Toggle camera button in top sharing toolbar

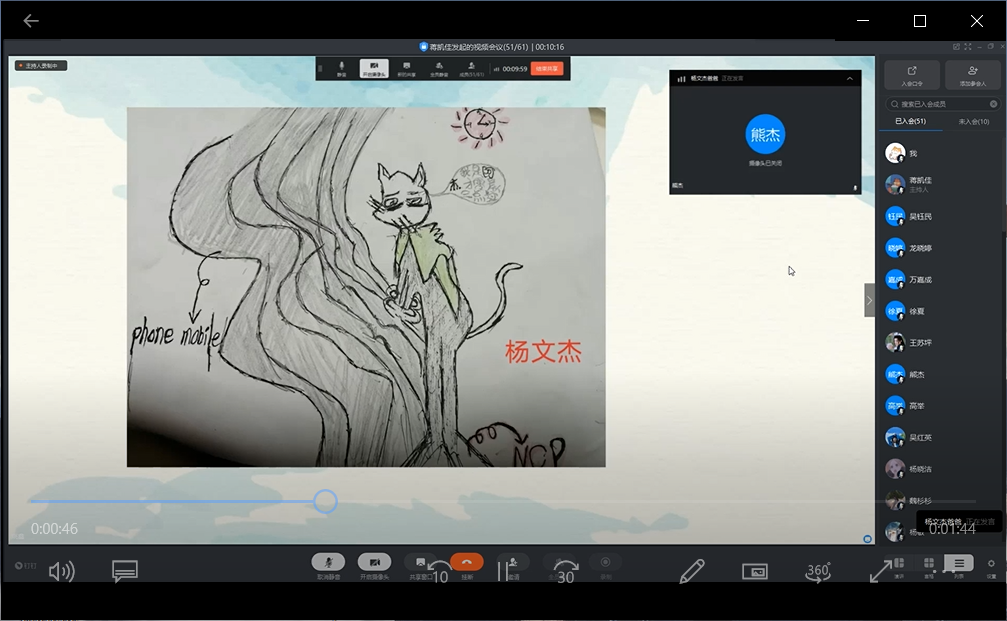374,68
